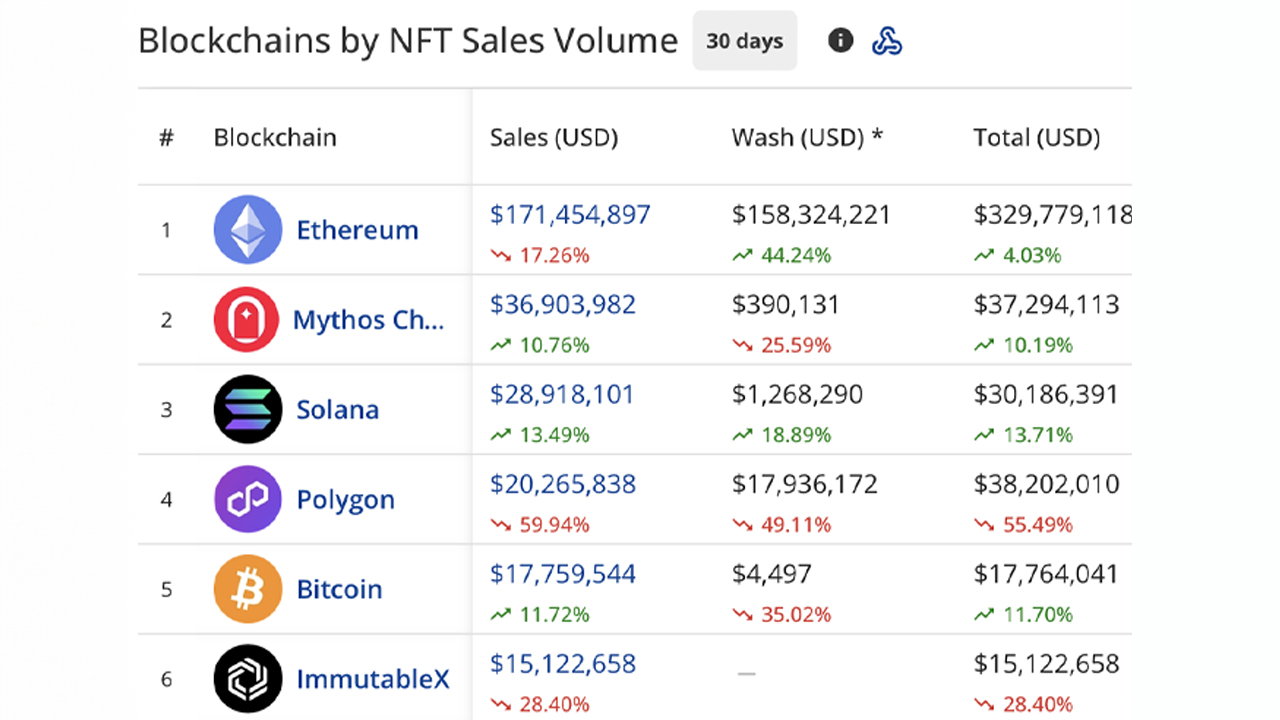Click Ethereum's $171,454,897 sales figure

point(569,214)
